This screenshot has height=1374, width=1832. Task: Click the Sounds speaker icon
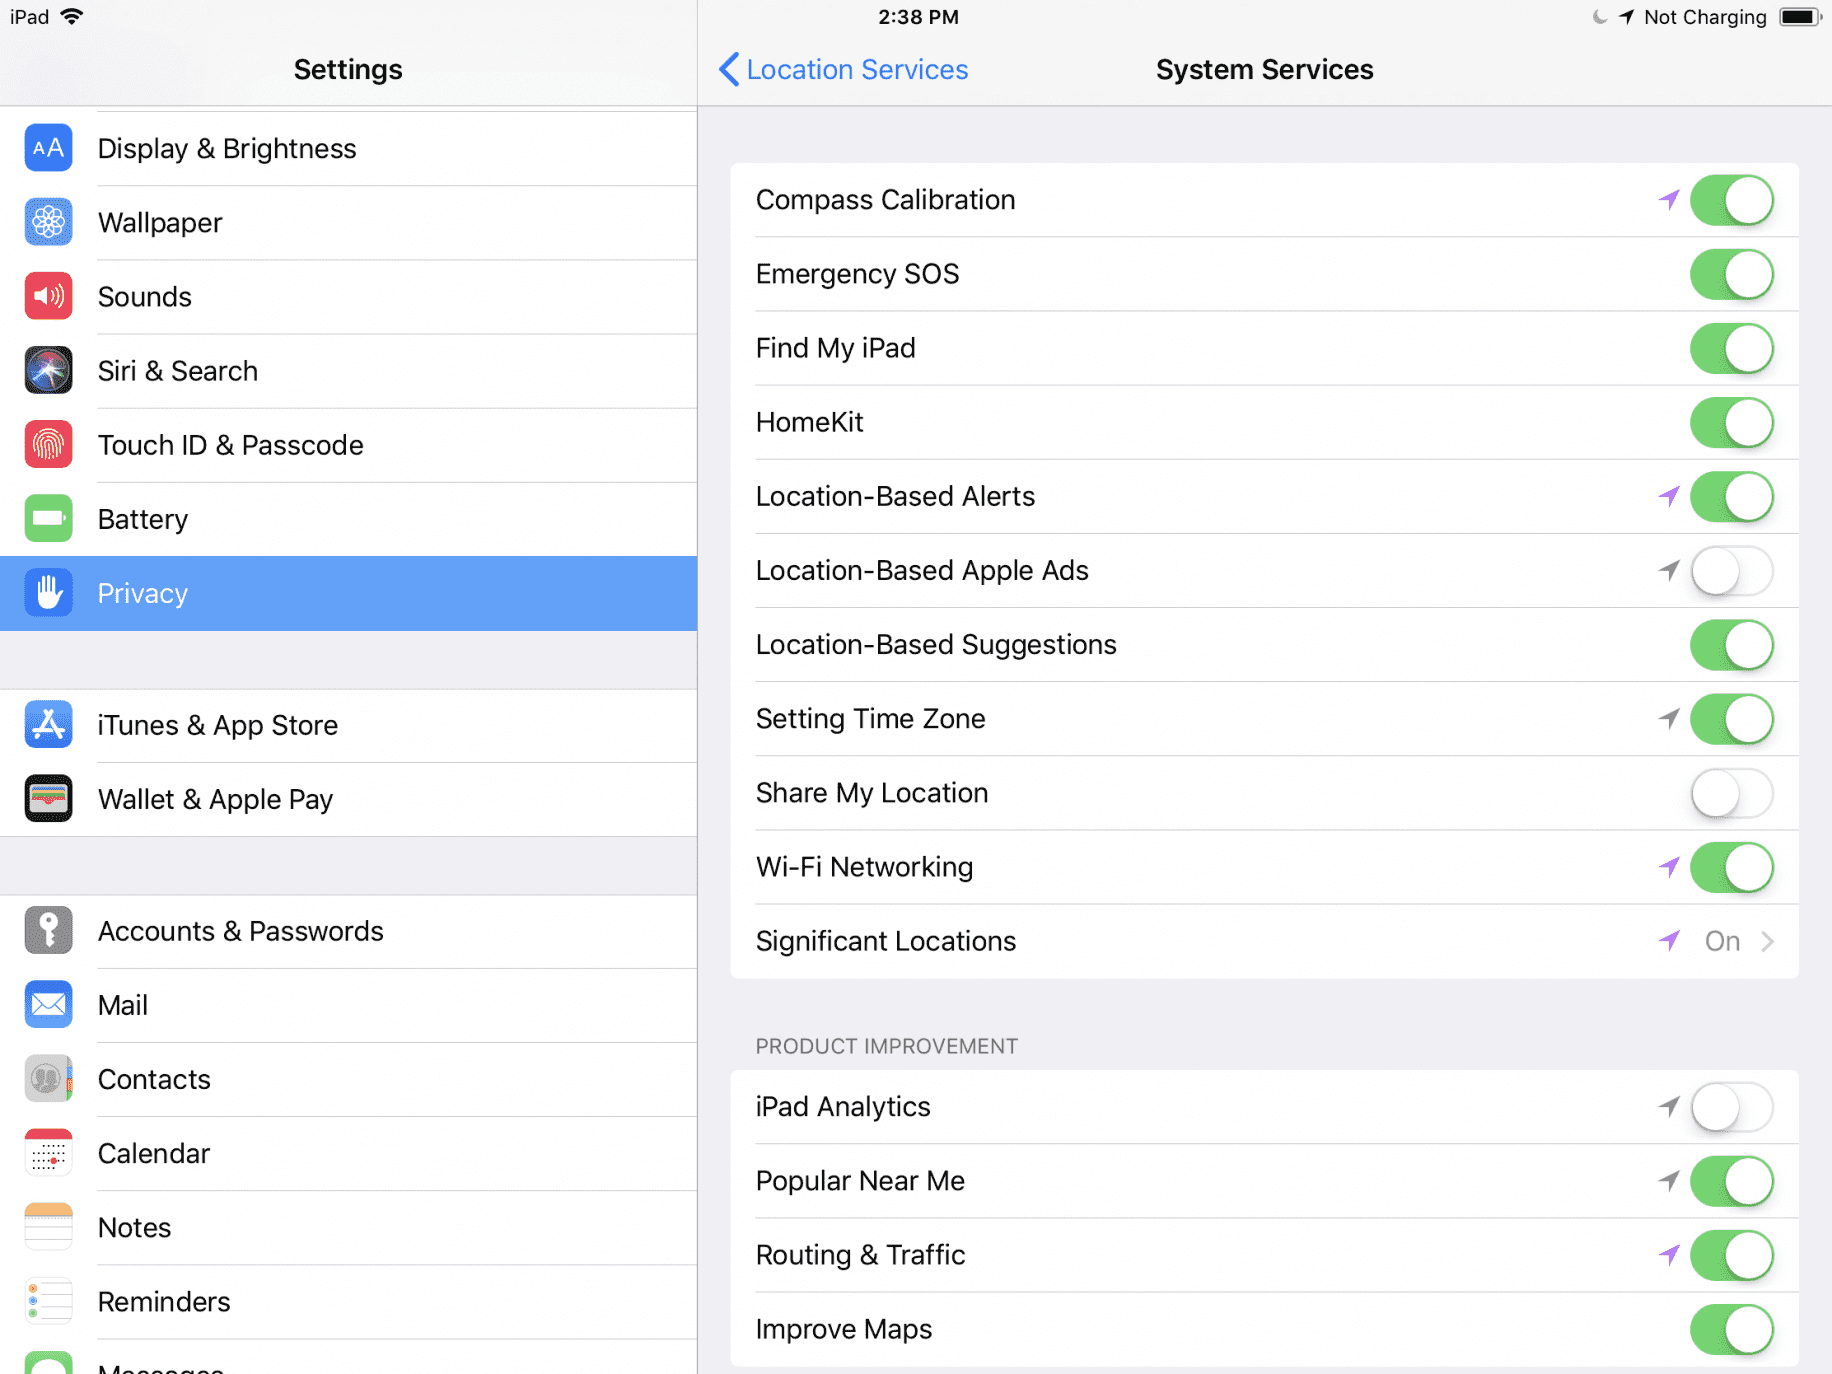pyautogui.click(x=47, y=296)
